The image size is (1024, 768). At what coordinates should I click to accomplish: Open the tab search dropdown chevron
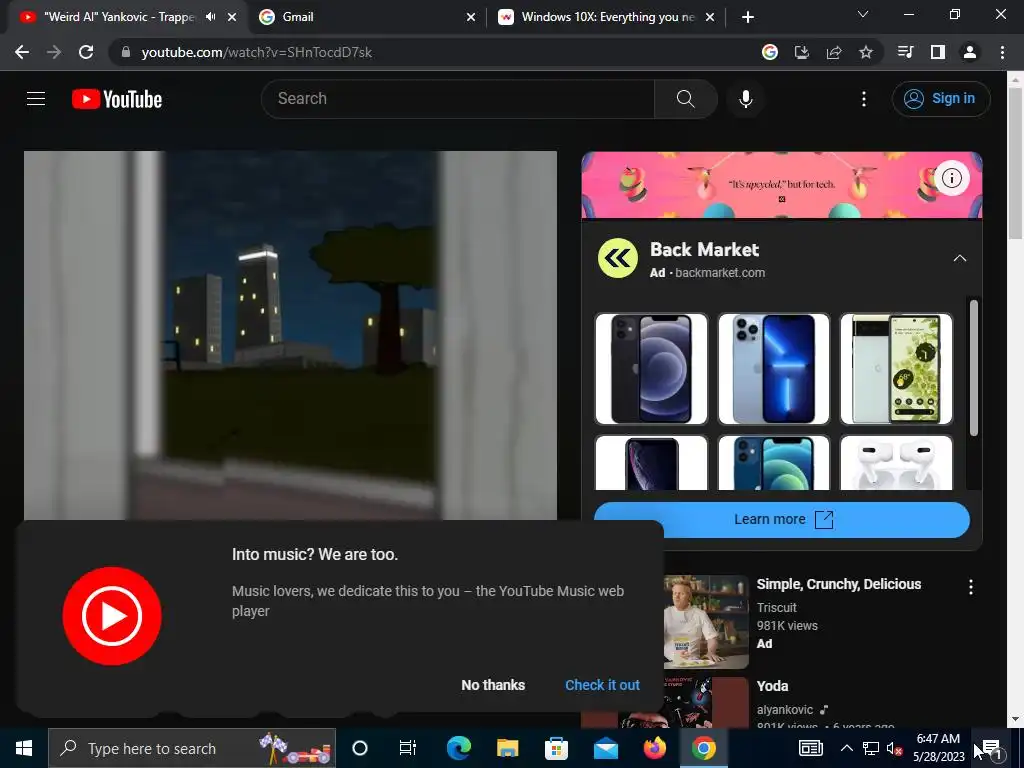pyautogui.click(x=862, y=14)
